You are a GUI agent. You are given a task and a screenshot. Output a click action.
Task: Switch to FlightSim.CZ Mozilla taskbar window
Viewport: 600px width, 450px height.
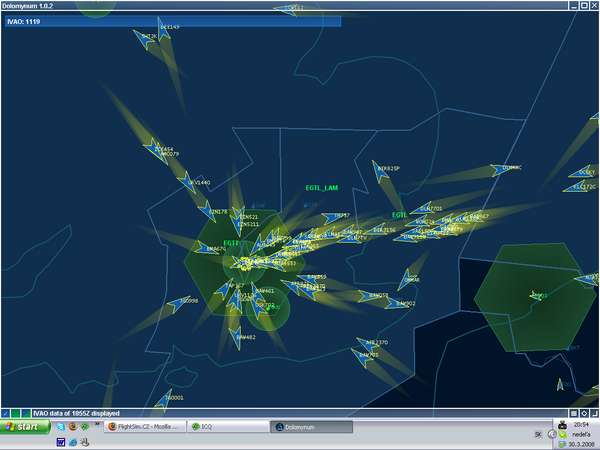click(145, 427)
